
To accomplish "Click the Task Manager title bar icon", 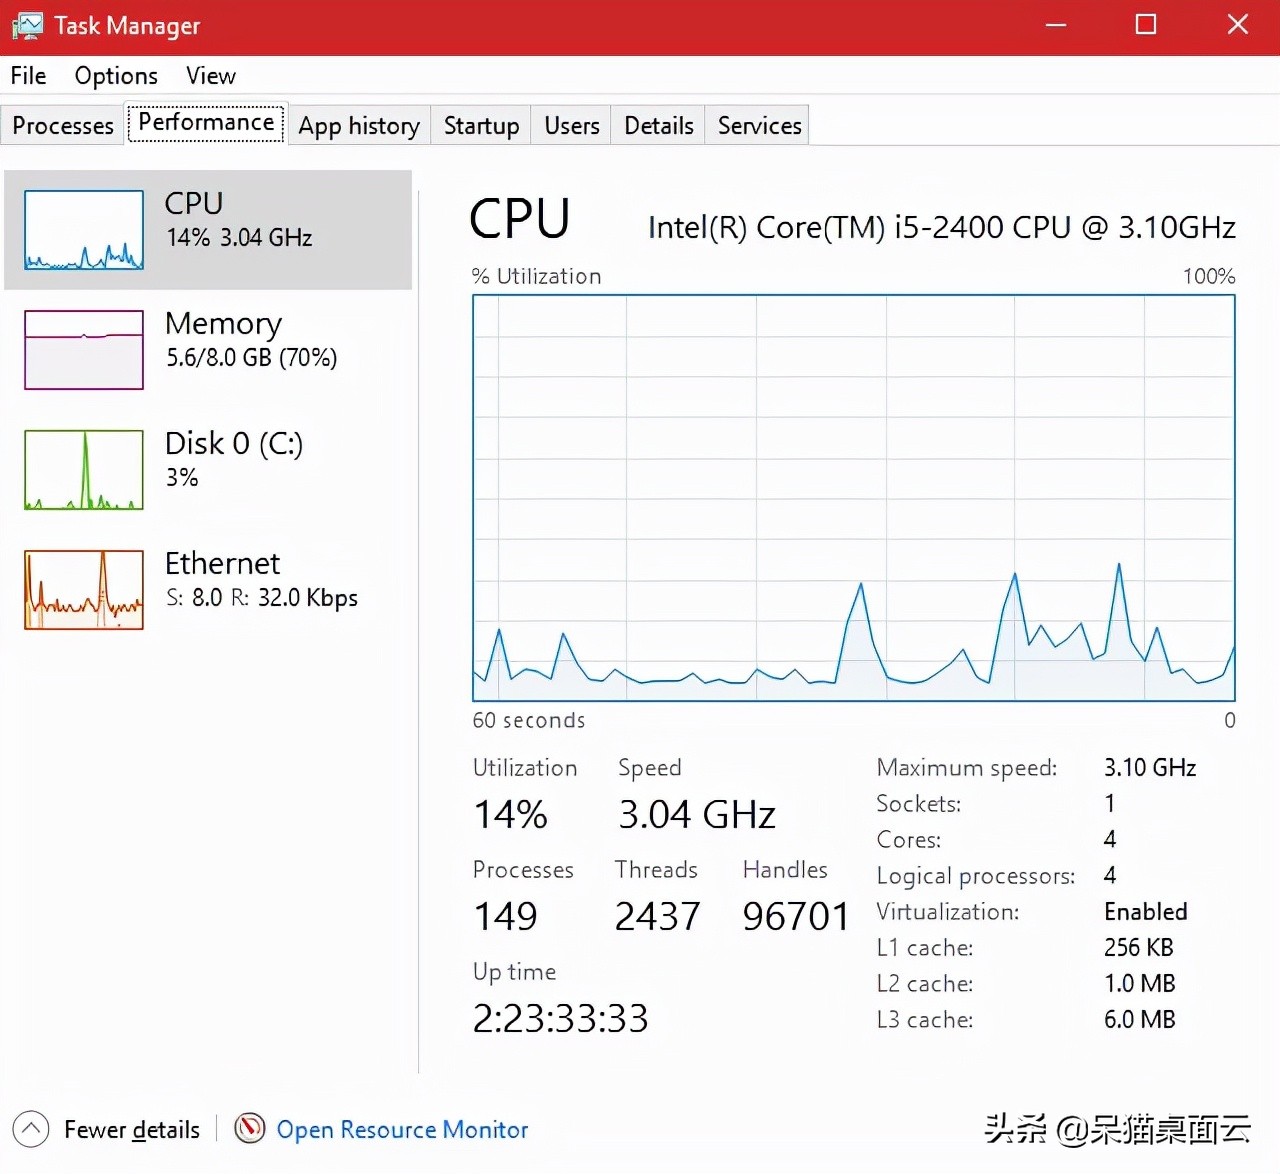I will (x=27, y=25).
